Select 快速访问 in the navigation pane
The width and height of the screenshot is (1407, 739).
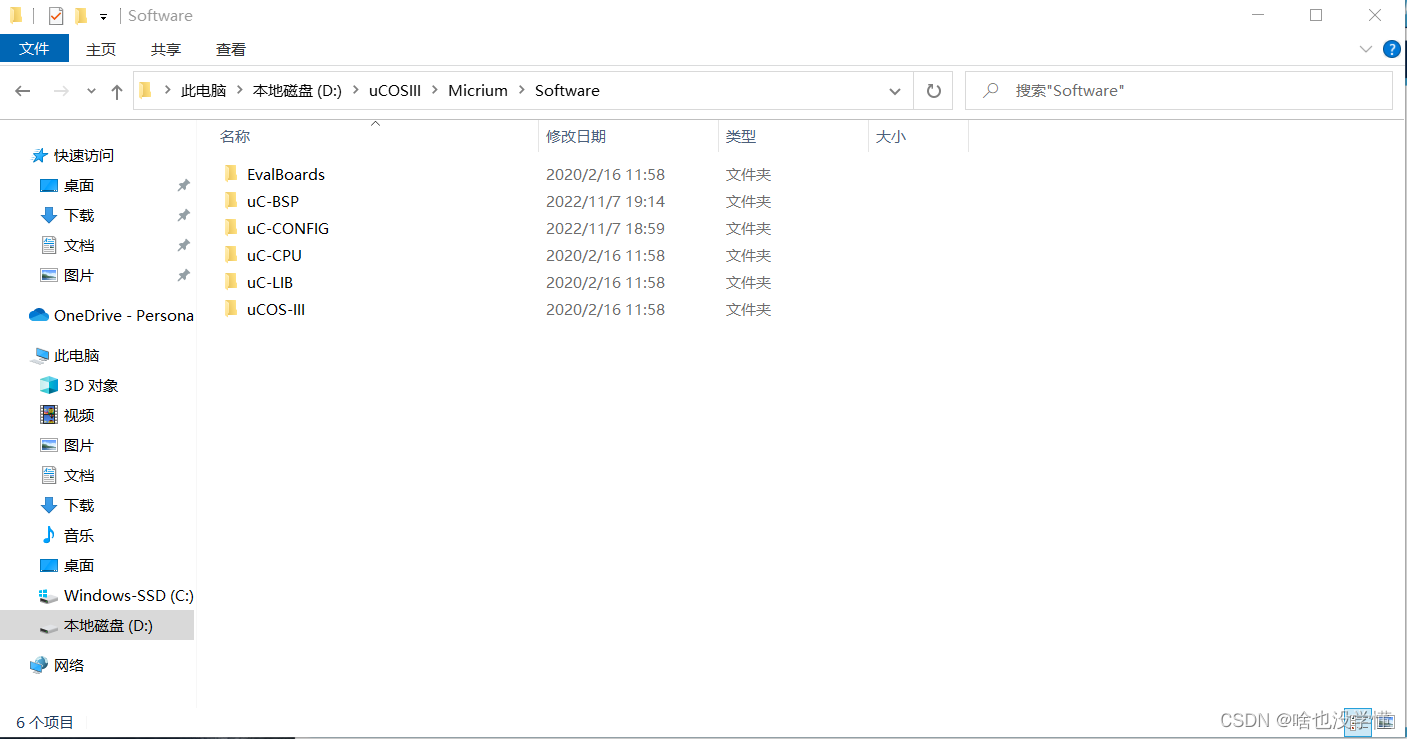[84, 155]
